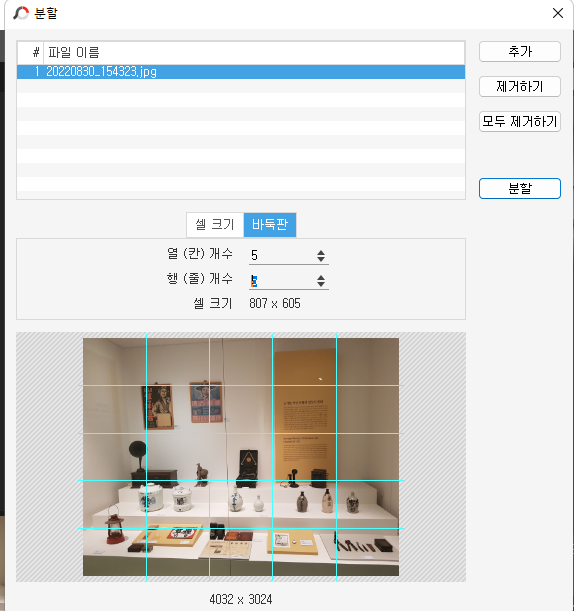This screenshot has height=611, width=574.
Task: Click the 4032 x 3024 size label
Action: [240, 599]
